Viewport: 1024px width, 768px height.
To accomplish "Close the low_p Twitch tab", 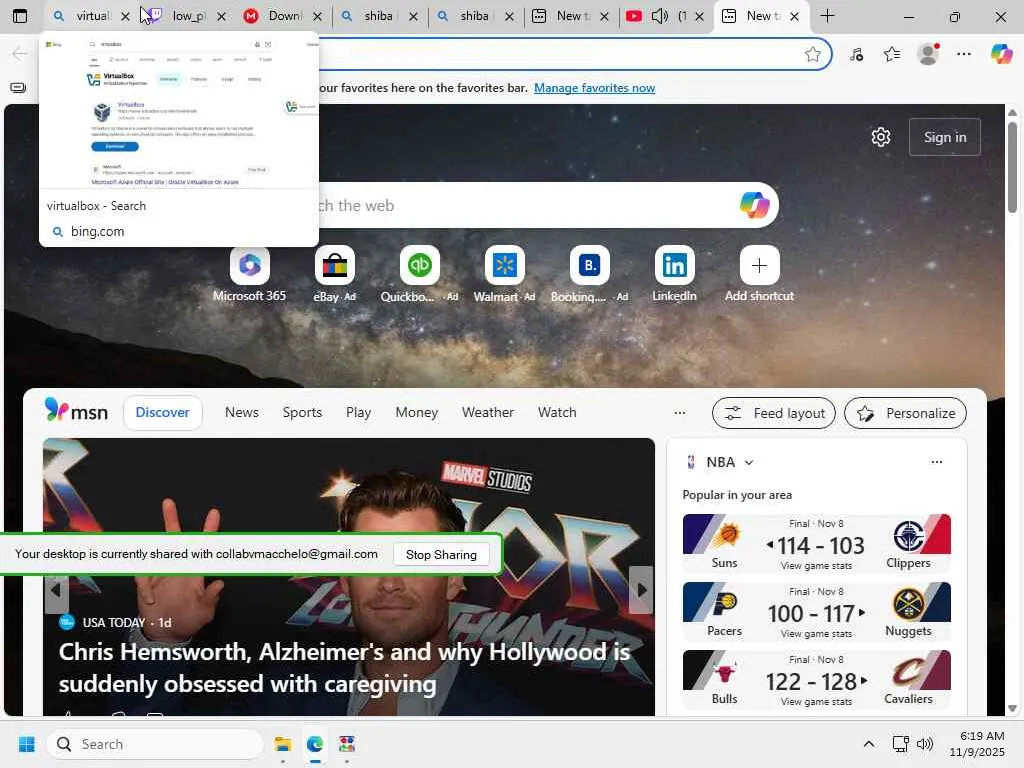I will 221,16.
